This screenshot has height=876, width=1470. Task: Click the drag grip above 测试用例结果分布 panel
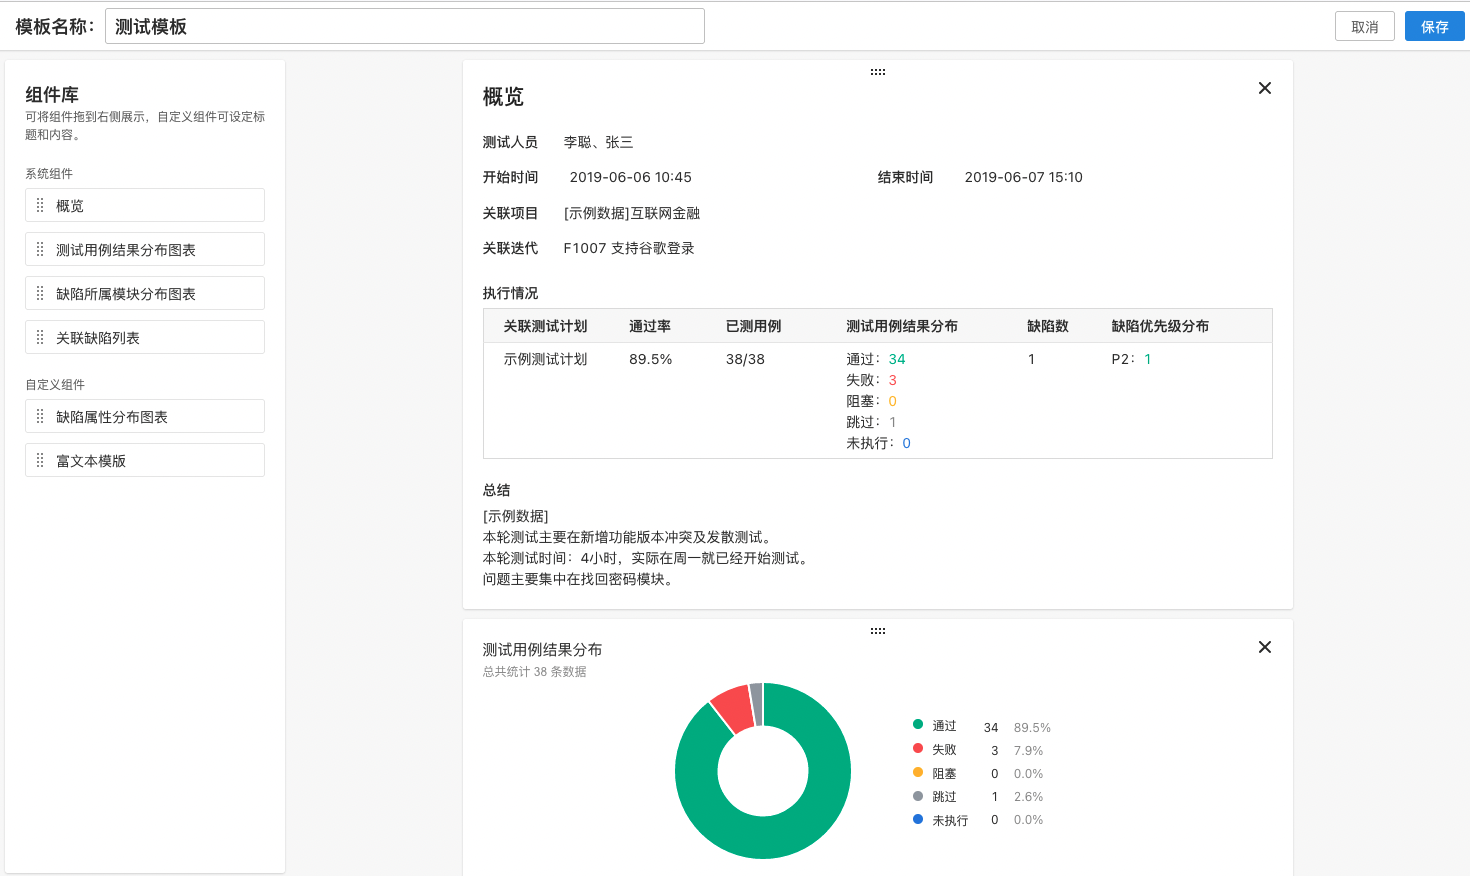(877, 630)
